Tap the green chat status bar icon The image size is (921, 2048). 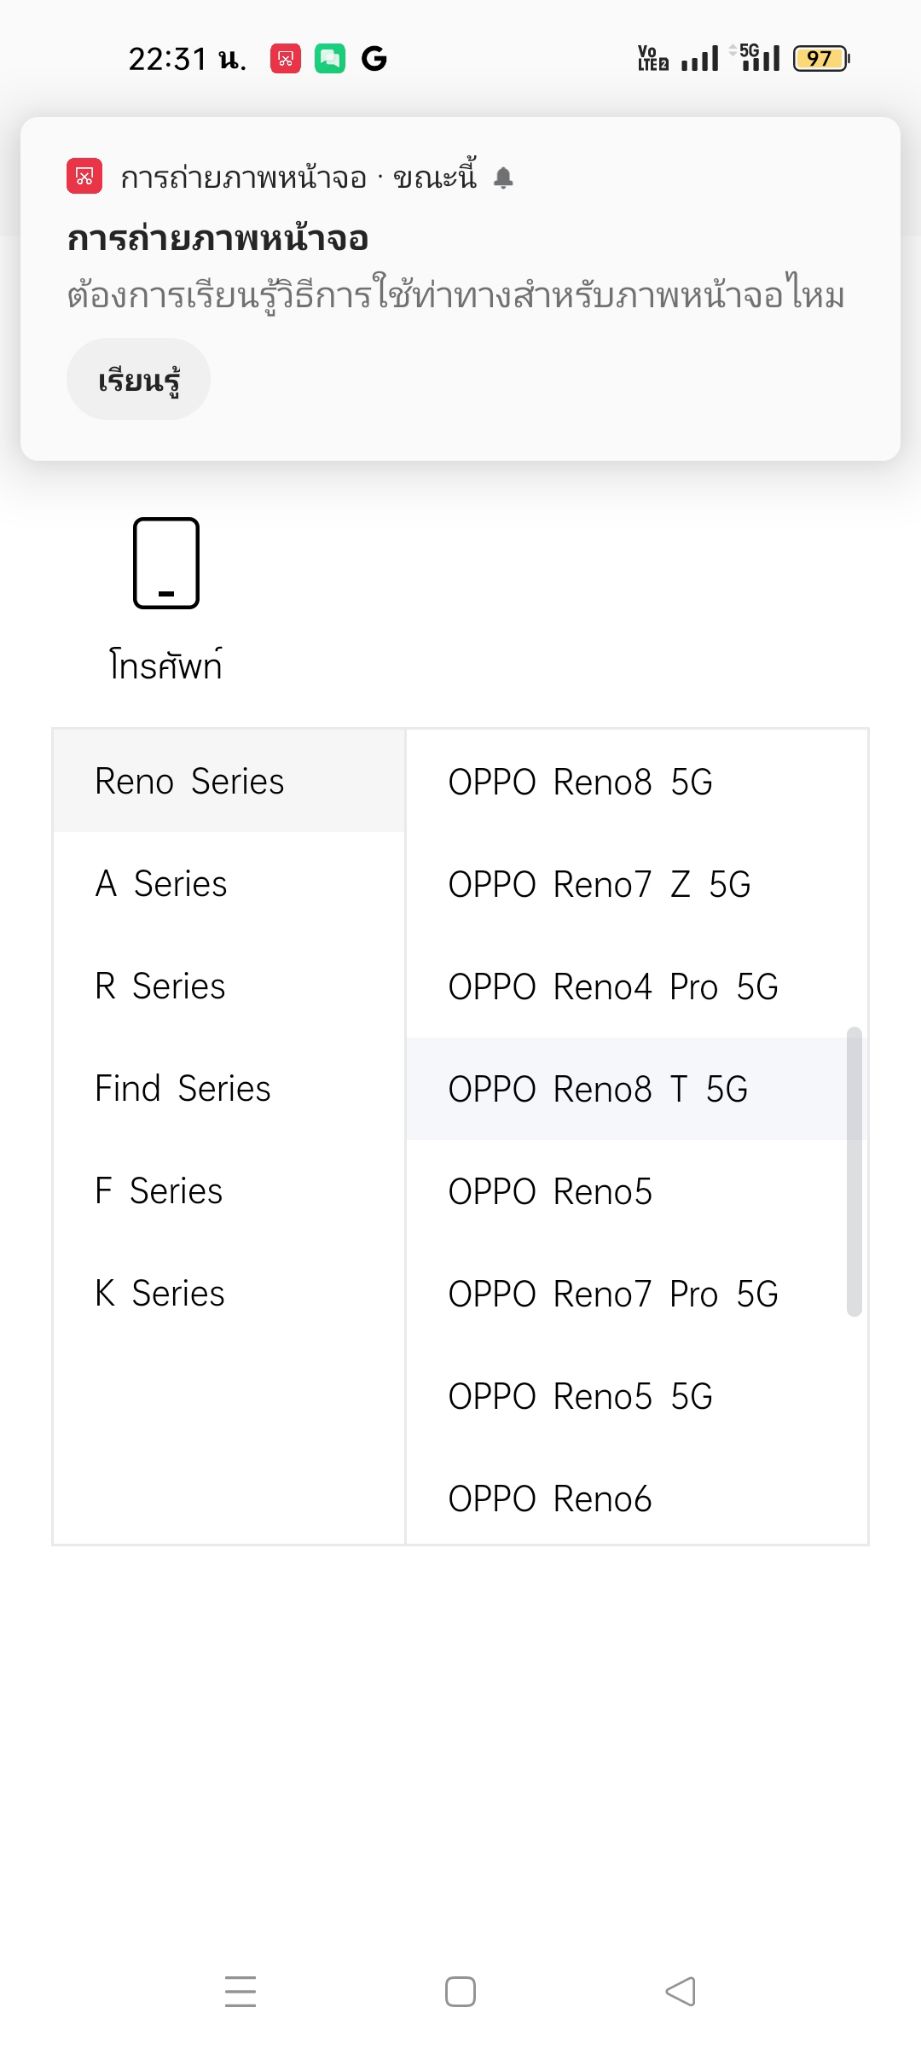330,59
